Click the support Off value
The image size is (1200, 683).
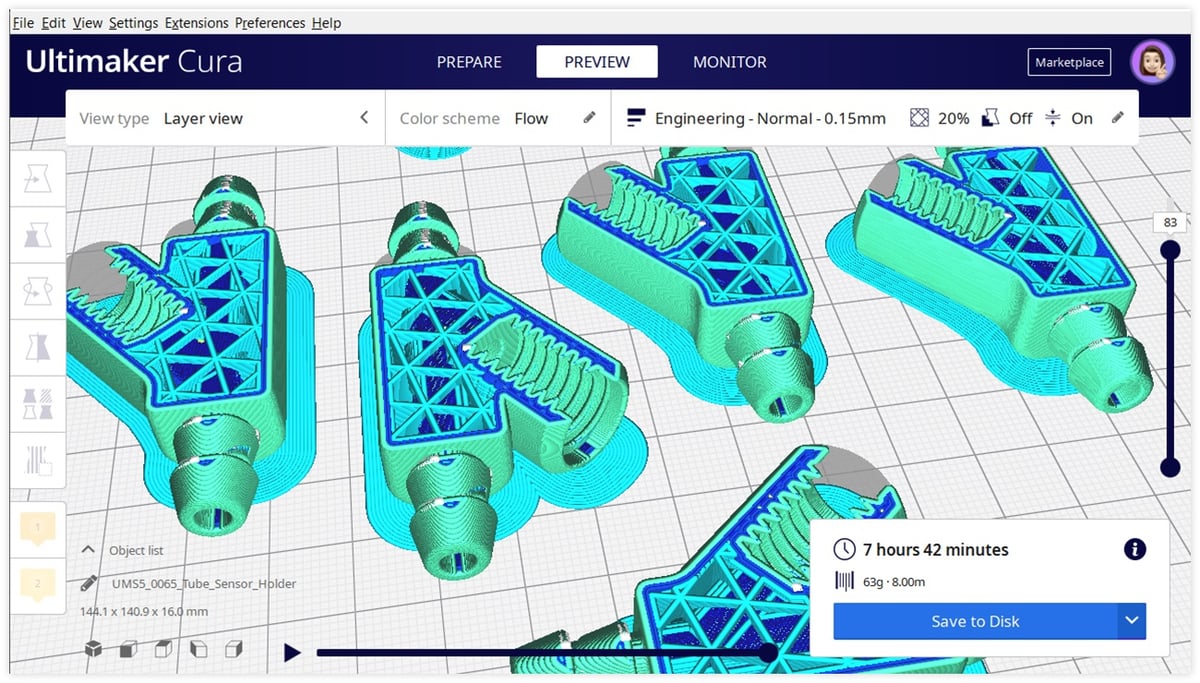pyautogui.click(x=1020, y=118)
